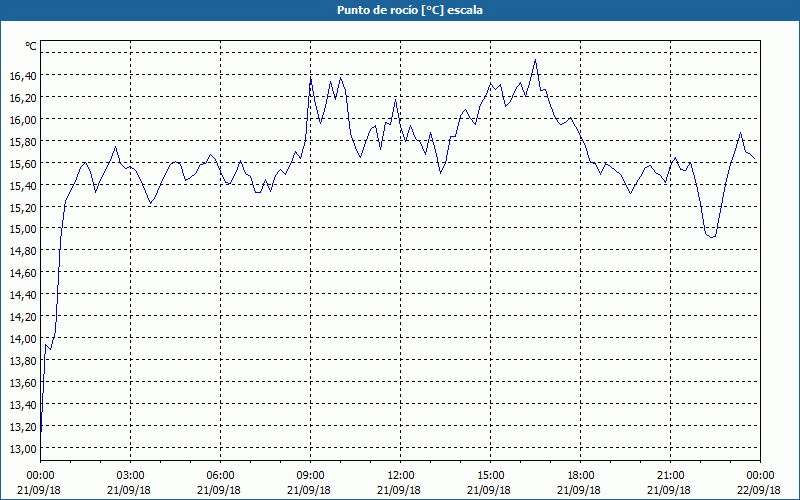Click the °C unit label
The image size is (800, 500).
coord(31,46)
